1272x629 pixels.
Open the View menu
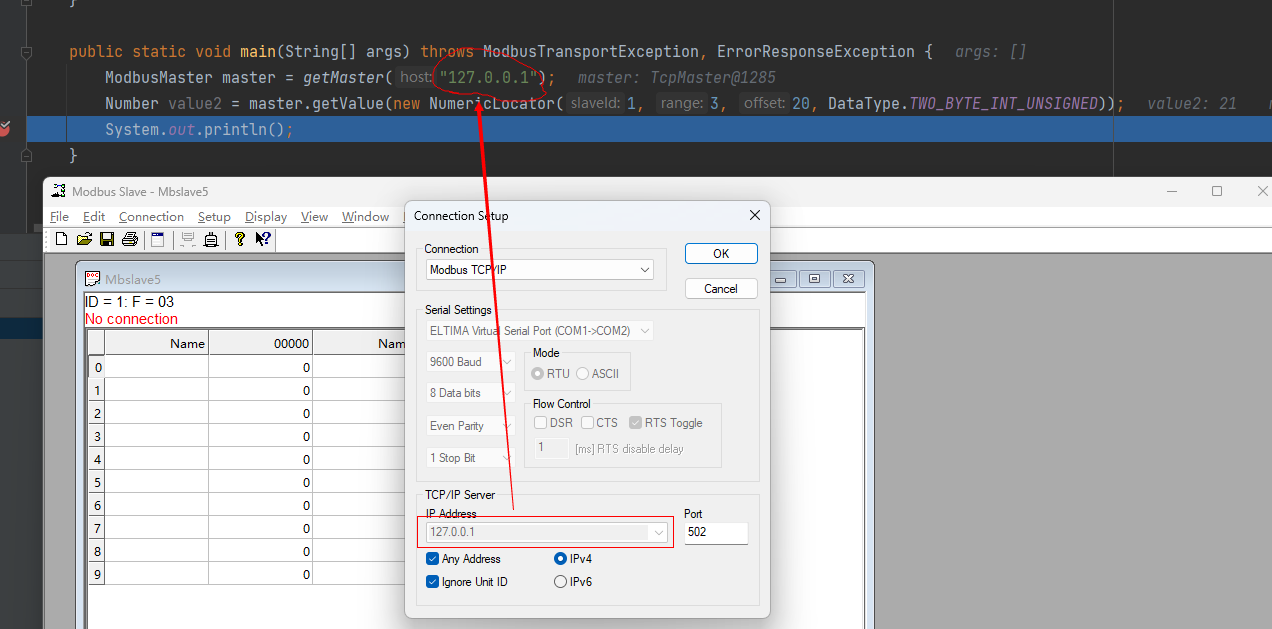(314, 217)
